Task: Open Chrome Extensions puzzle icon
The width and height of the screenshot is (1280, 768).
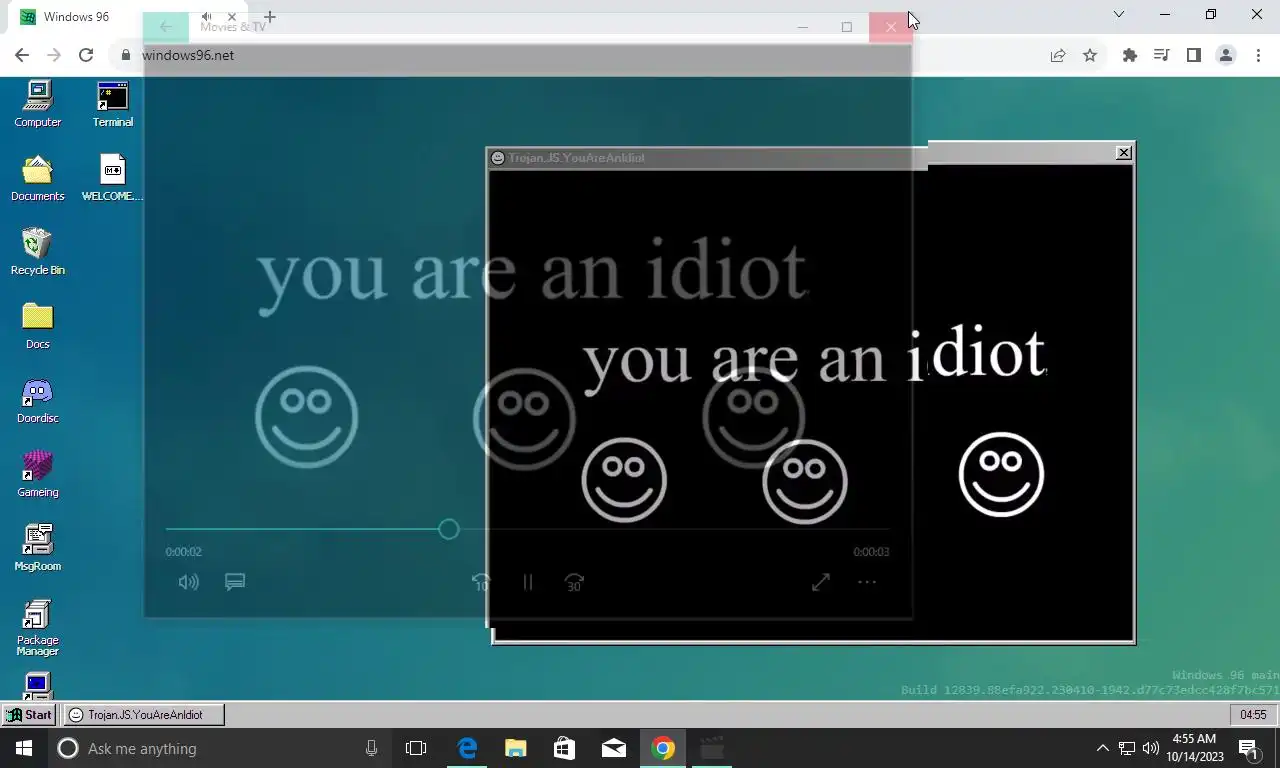Action: point(1130,55)
